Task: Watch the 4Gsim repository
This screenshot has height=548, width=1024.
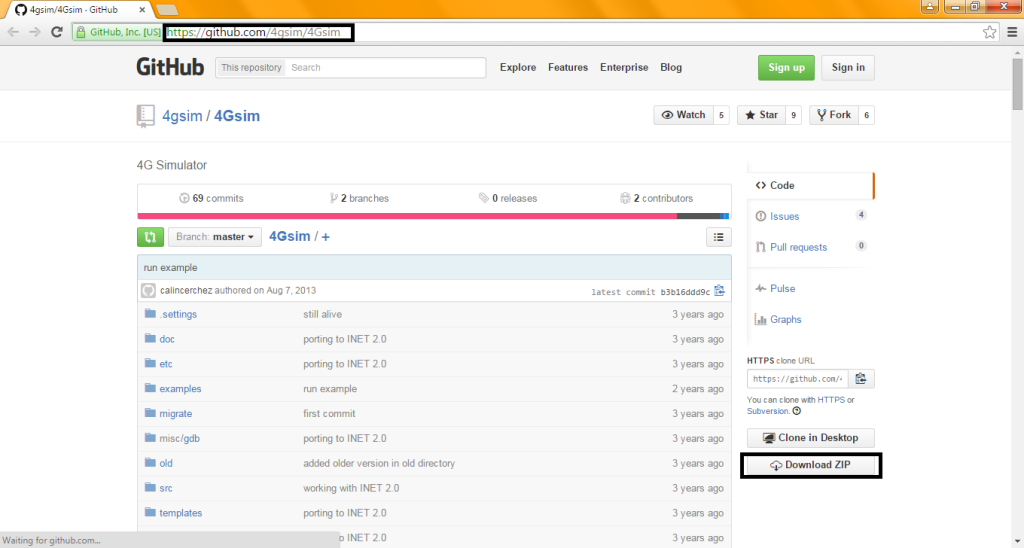Action: [681, 115]
